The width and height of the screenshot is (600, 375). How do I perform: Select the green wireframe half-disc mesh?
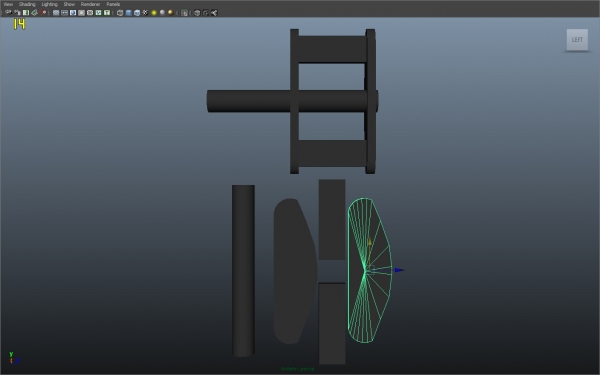click(369, 270)
